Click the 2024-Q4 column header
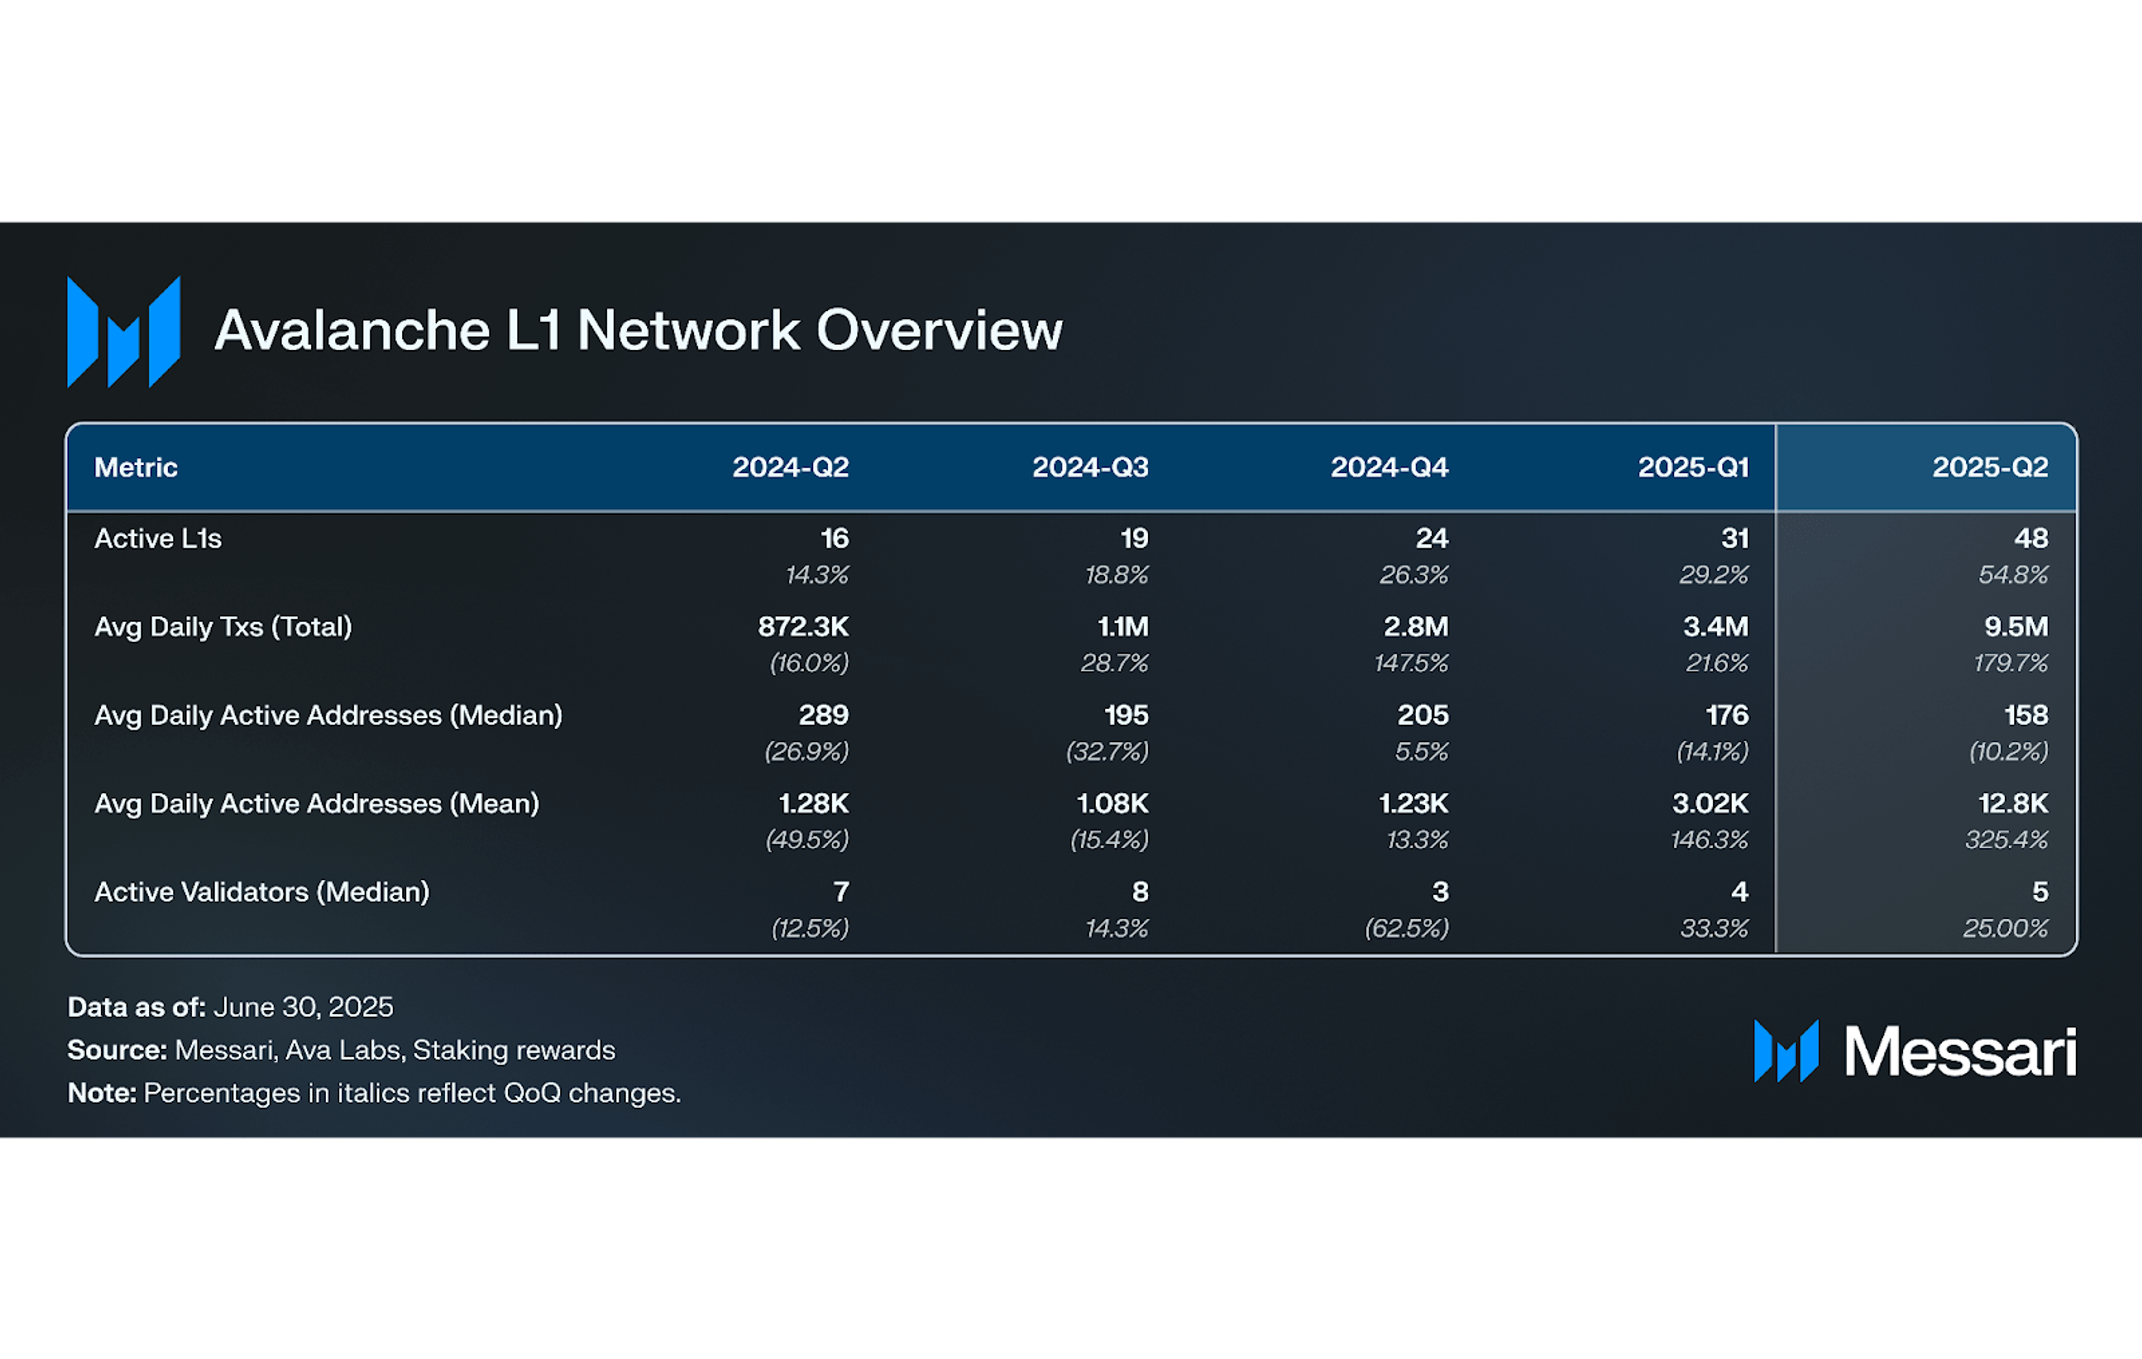Screen dimensions: 2142x1359 pos(1389,467)
